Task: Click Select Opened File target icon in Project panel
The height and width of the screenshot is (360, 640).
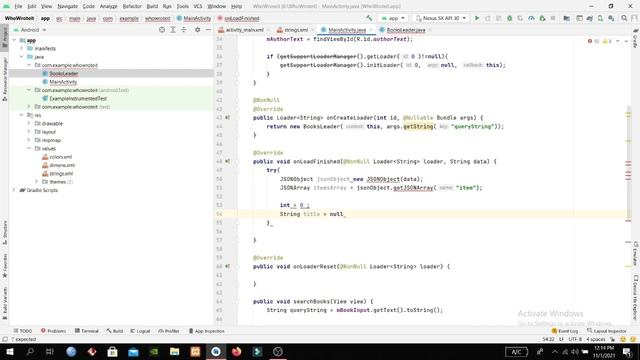Action: (162, 30)
